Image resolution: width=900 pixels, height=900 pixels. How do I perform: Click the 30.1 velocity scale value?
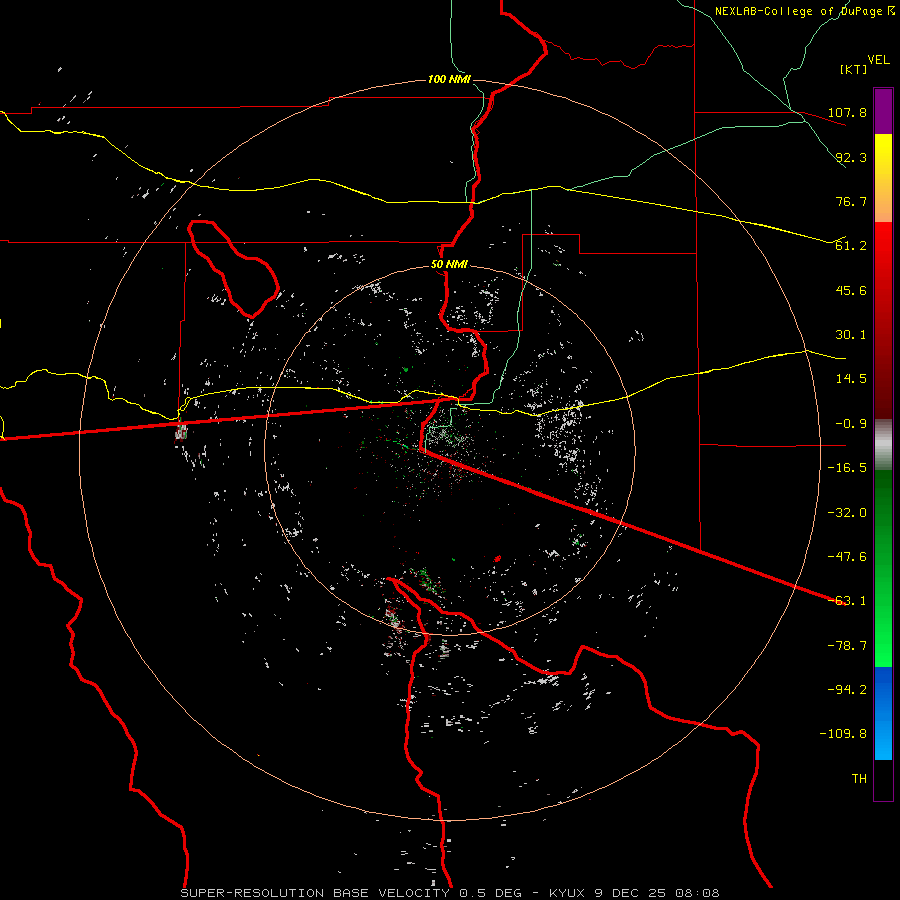coord(851,335)
